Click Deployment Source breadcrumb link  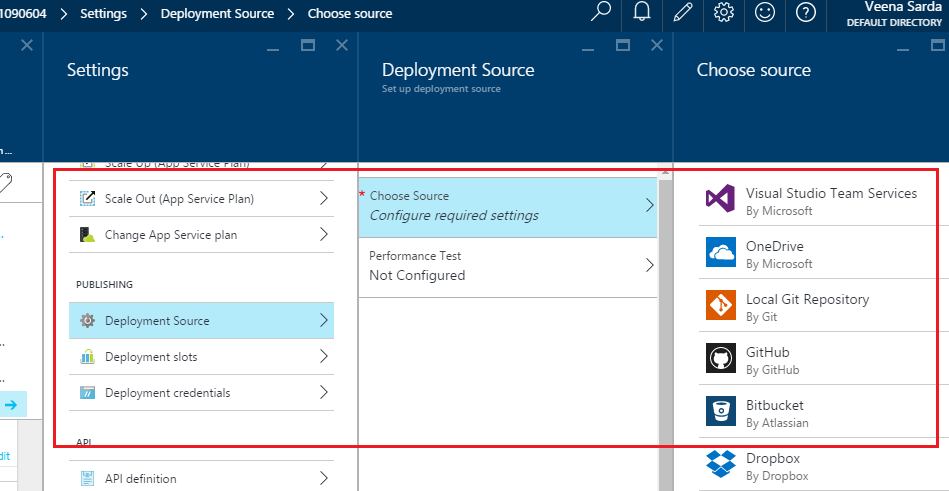tap(216, 13)
